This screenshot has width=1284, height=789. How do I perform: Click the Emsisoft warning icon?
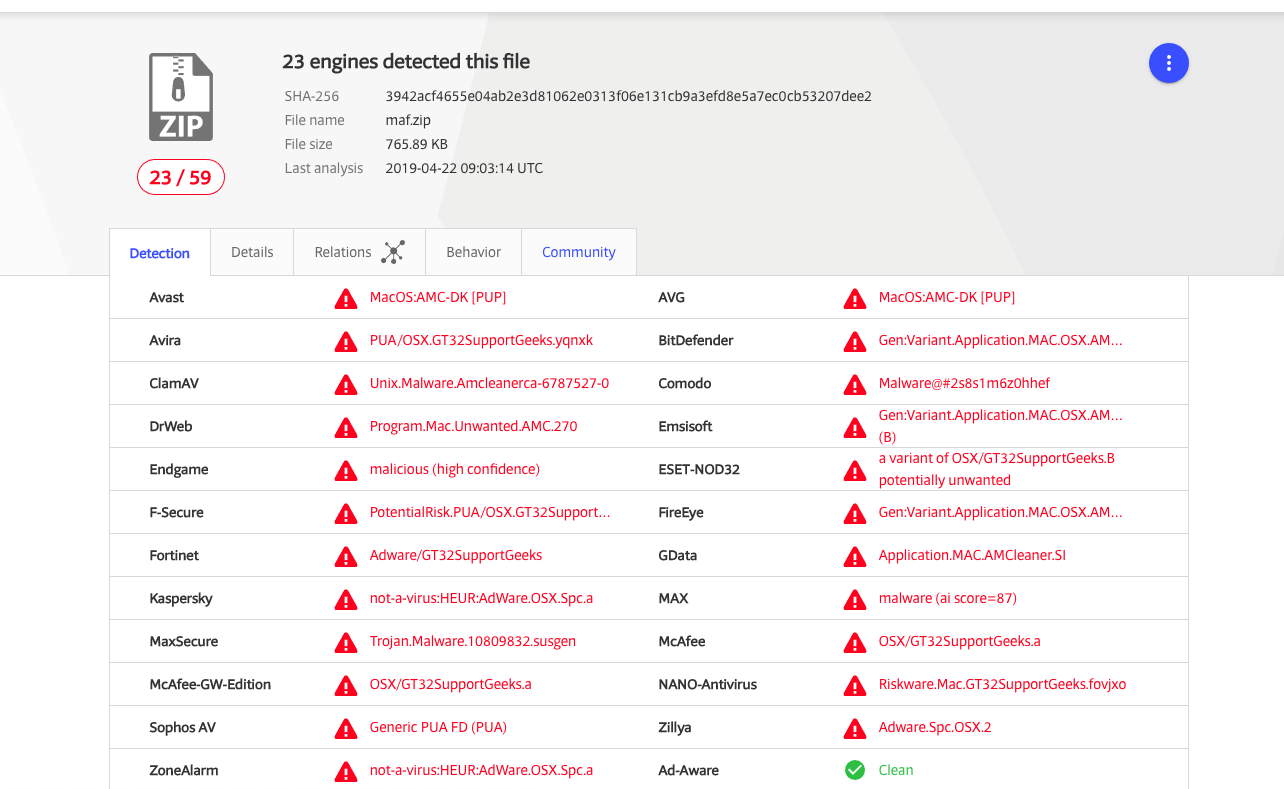tap(855, 427)
